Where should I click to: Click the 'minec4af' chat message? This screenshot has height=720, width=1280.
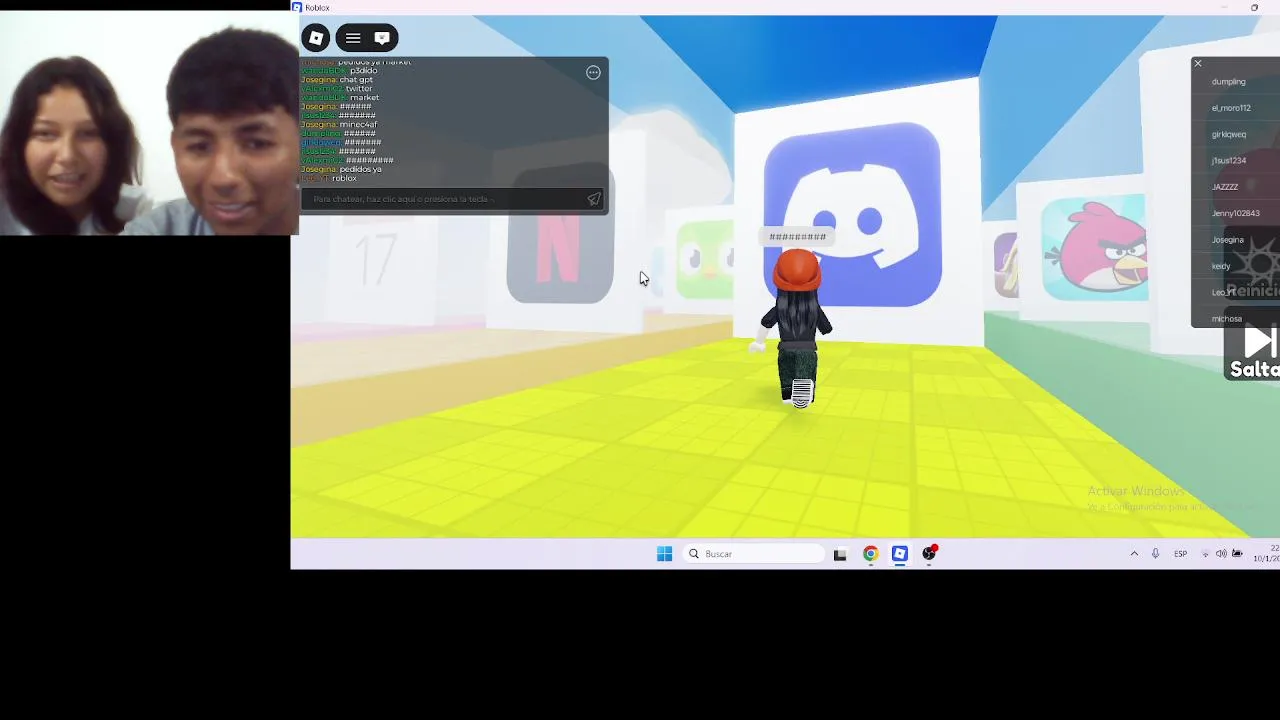[x=358, y=125]
